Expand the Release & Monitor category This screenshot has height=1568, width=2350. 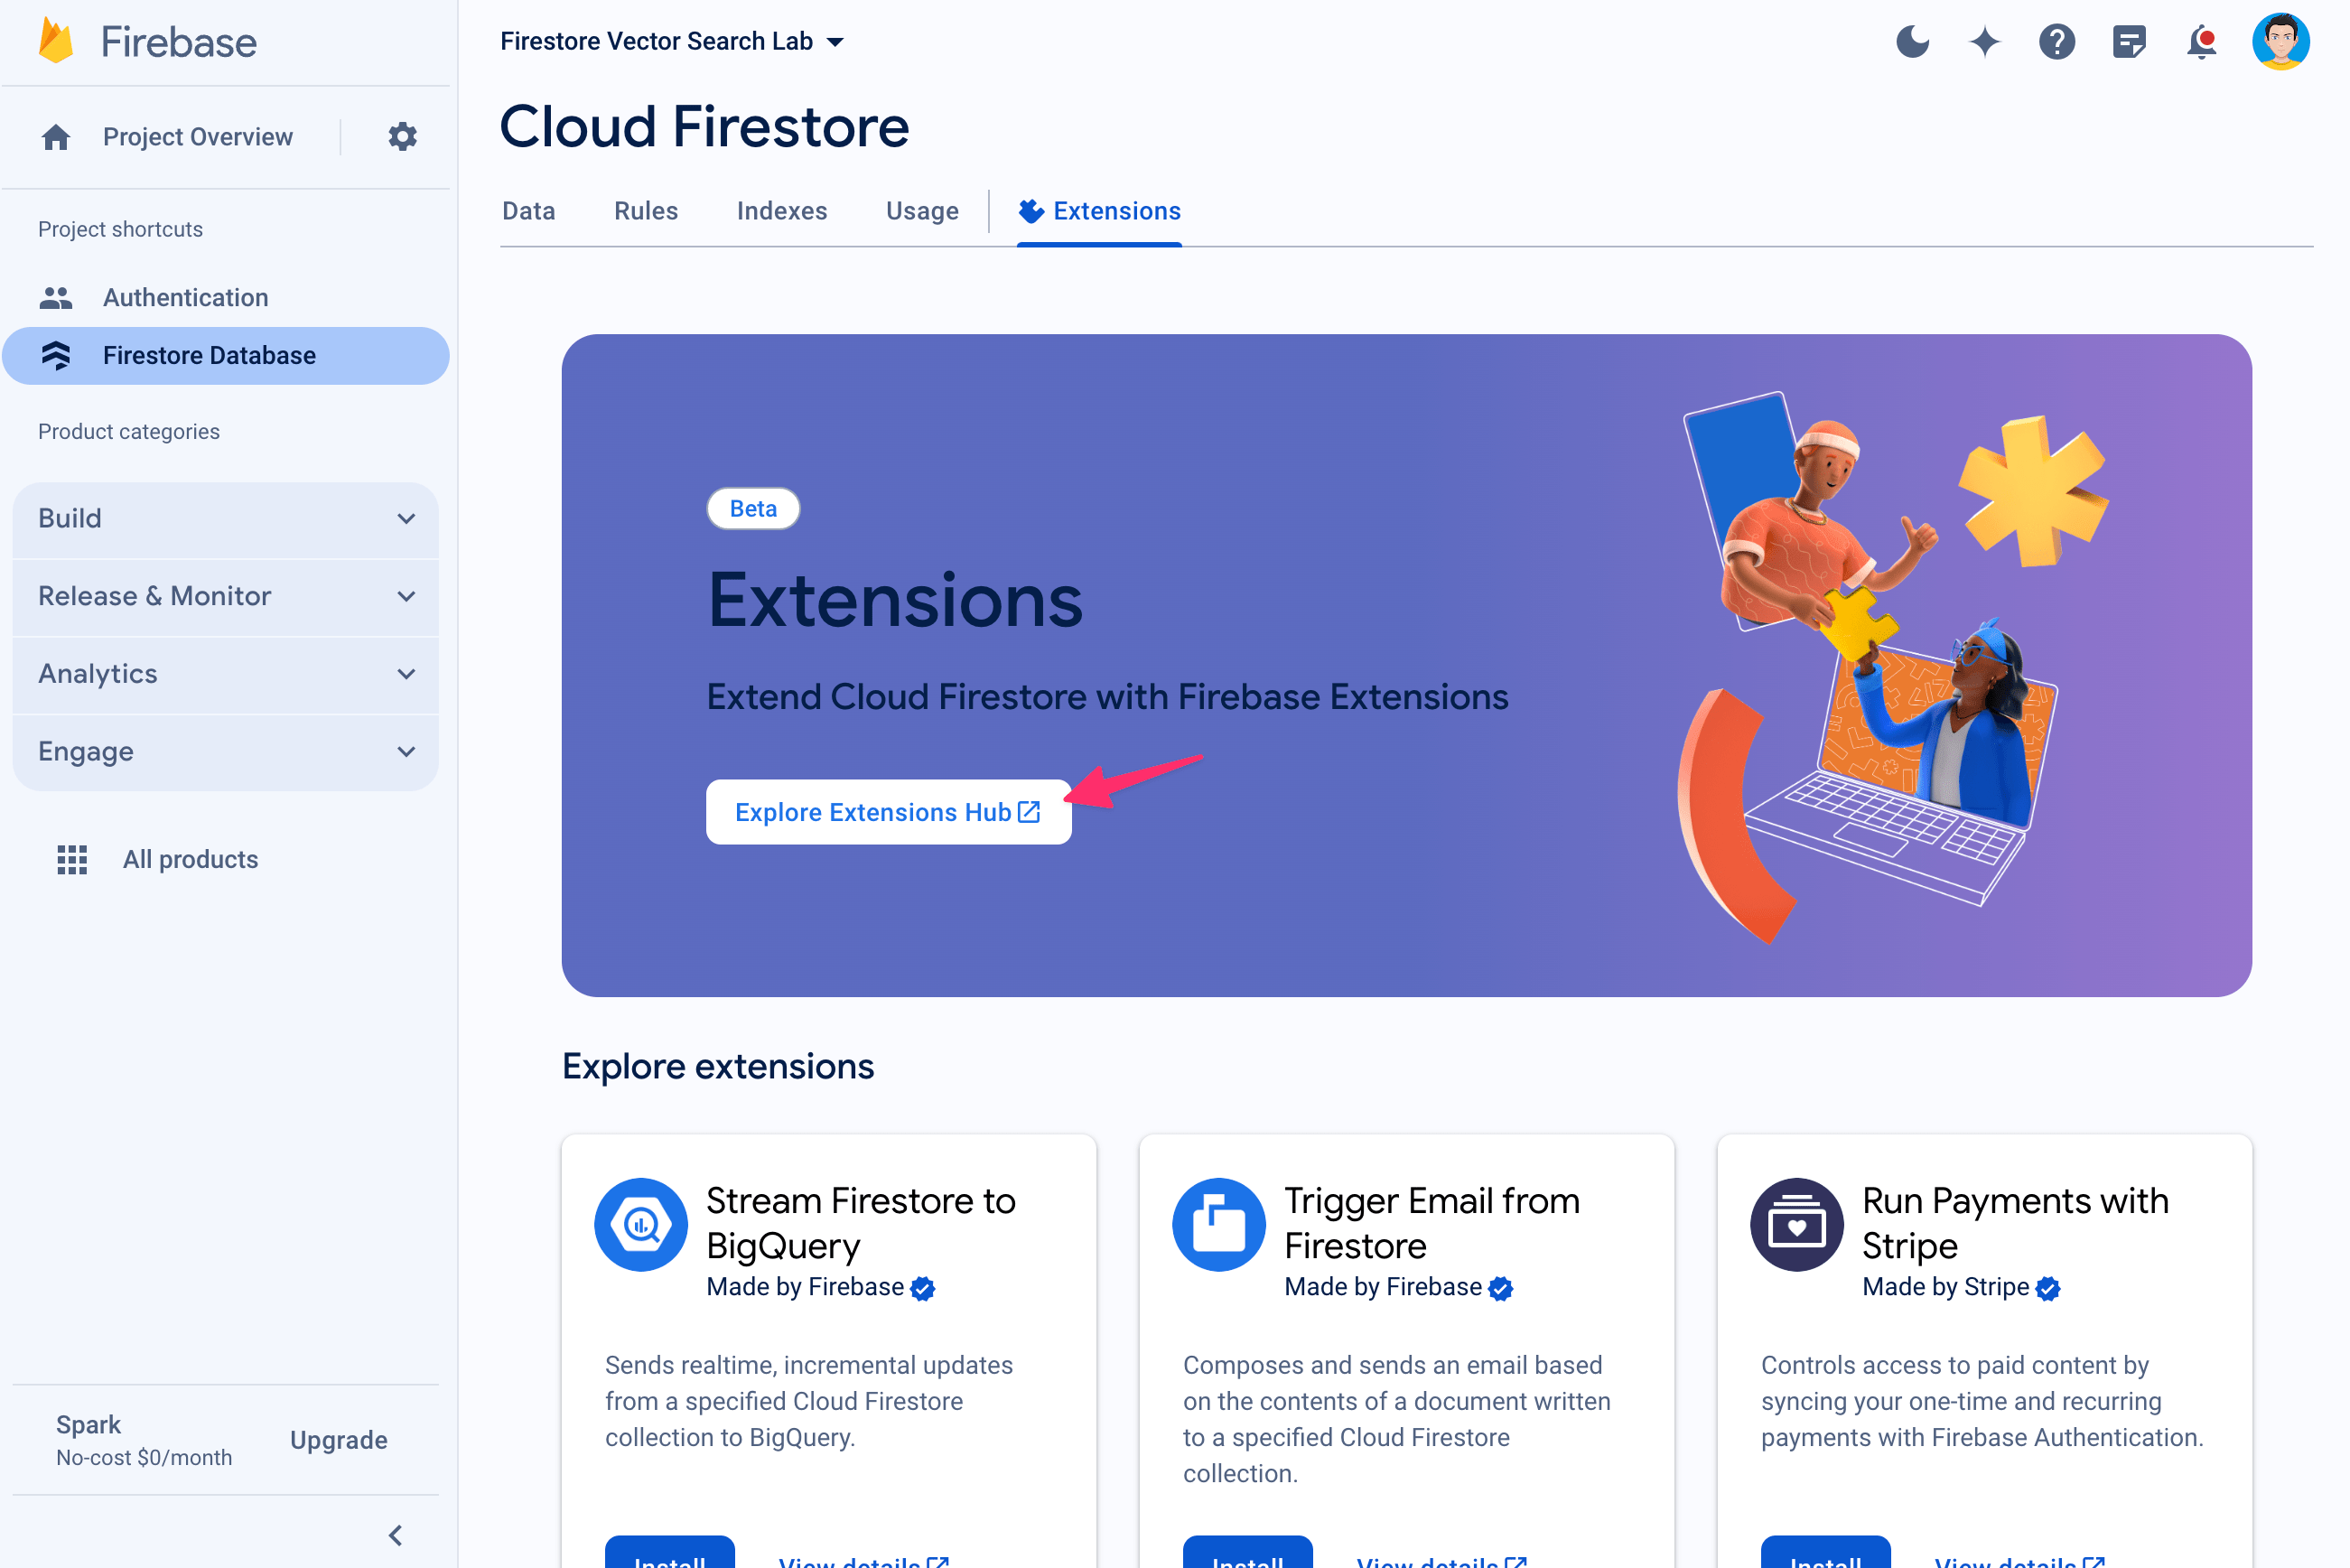coord(228,595)
